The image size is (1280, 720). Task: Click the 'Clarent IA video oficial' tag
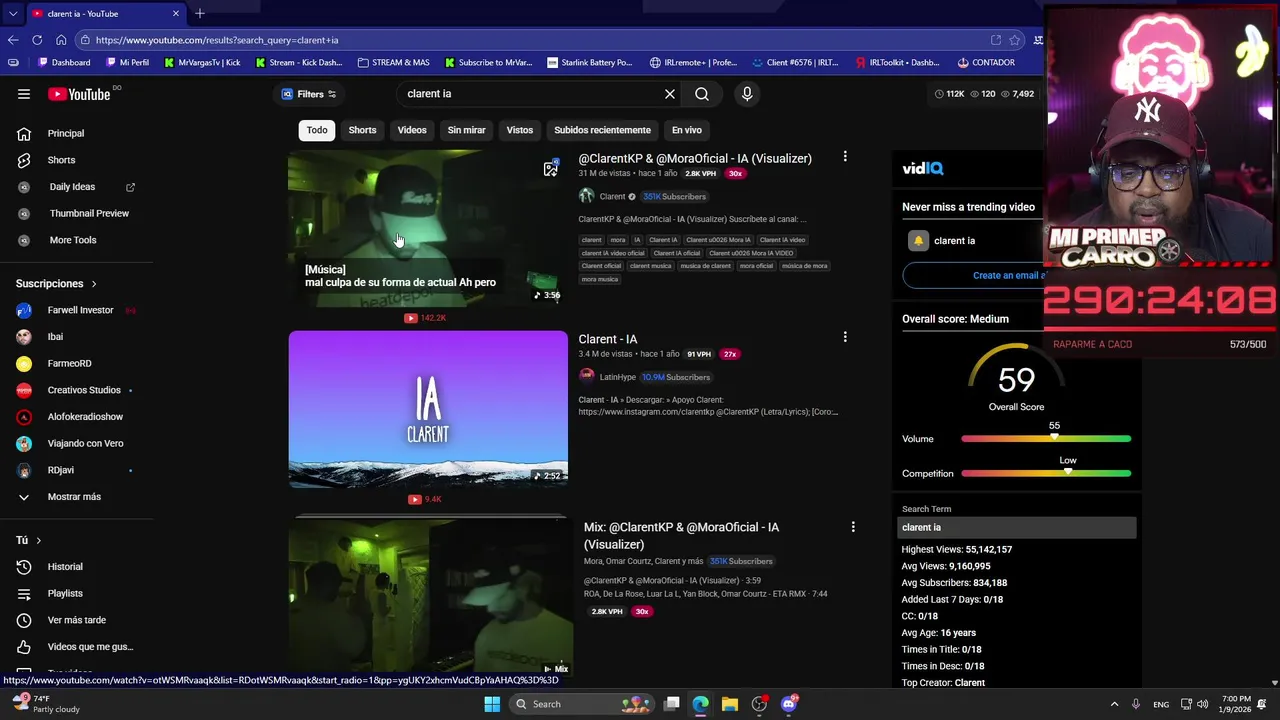(613, 253)
